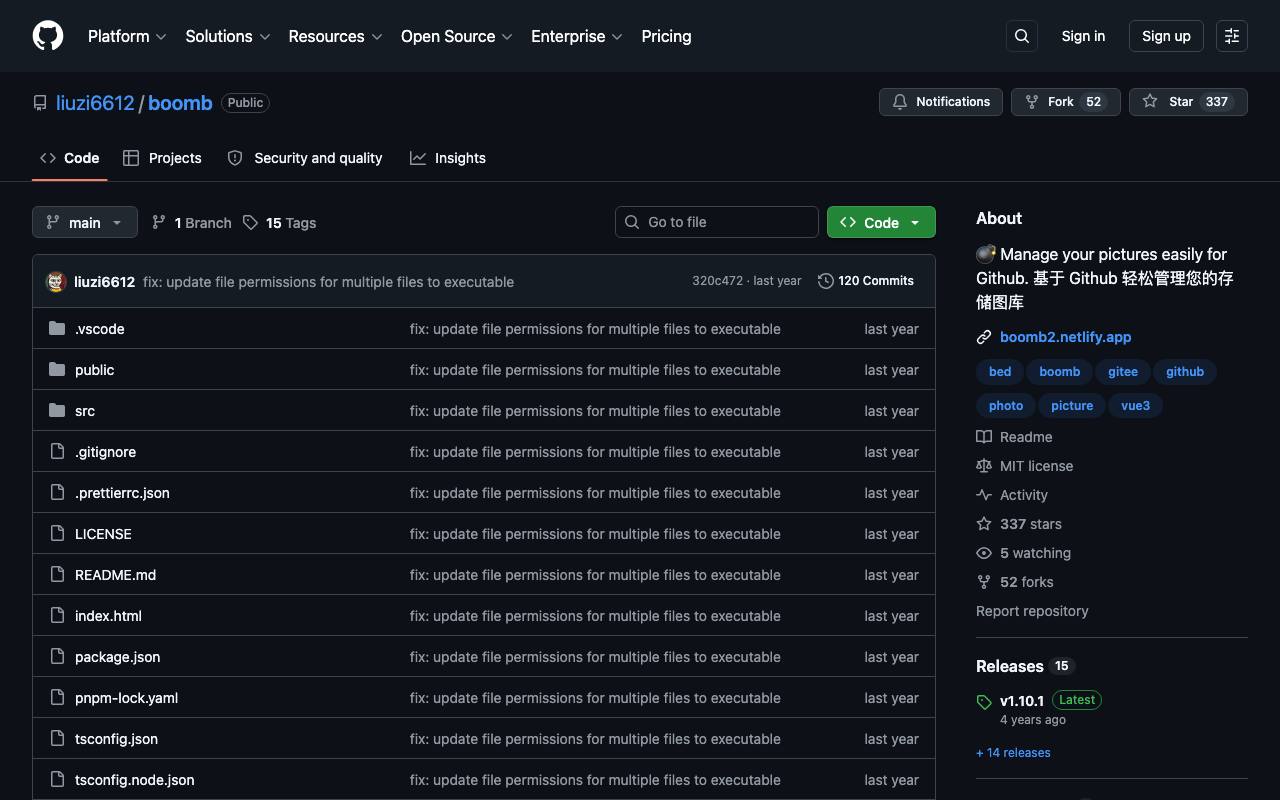Open the main branch selector dropdown
This screenshot has width=1280, height=800.
coord(84,222)
